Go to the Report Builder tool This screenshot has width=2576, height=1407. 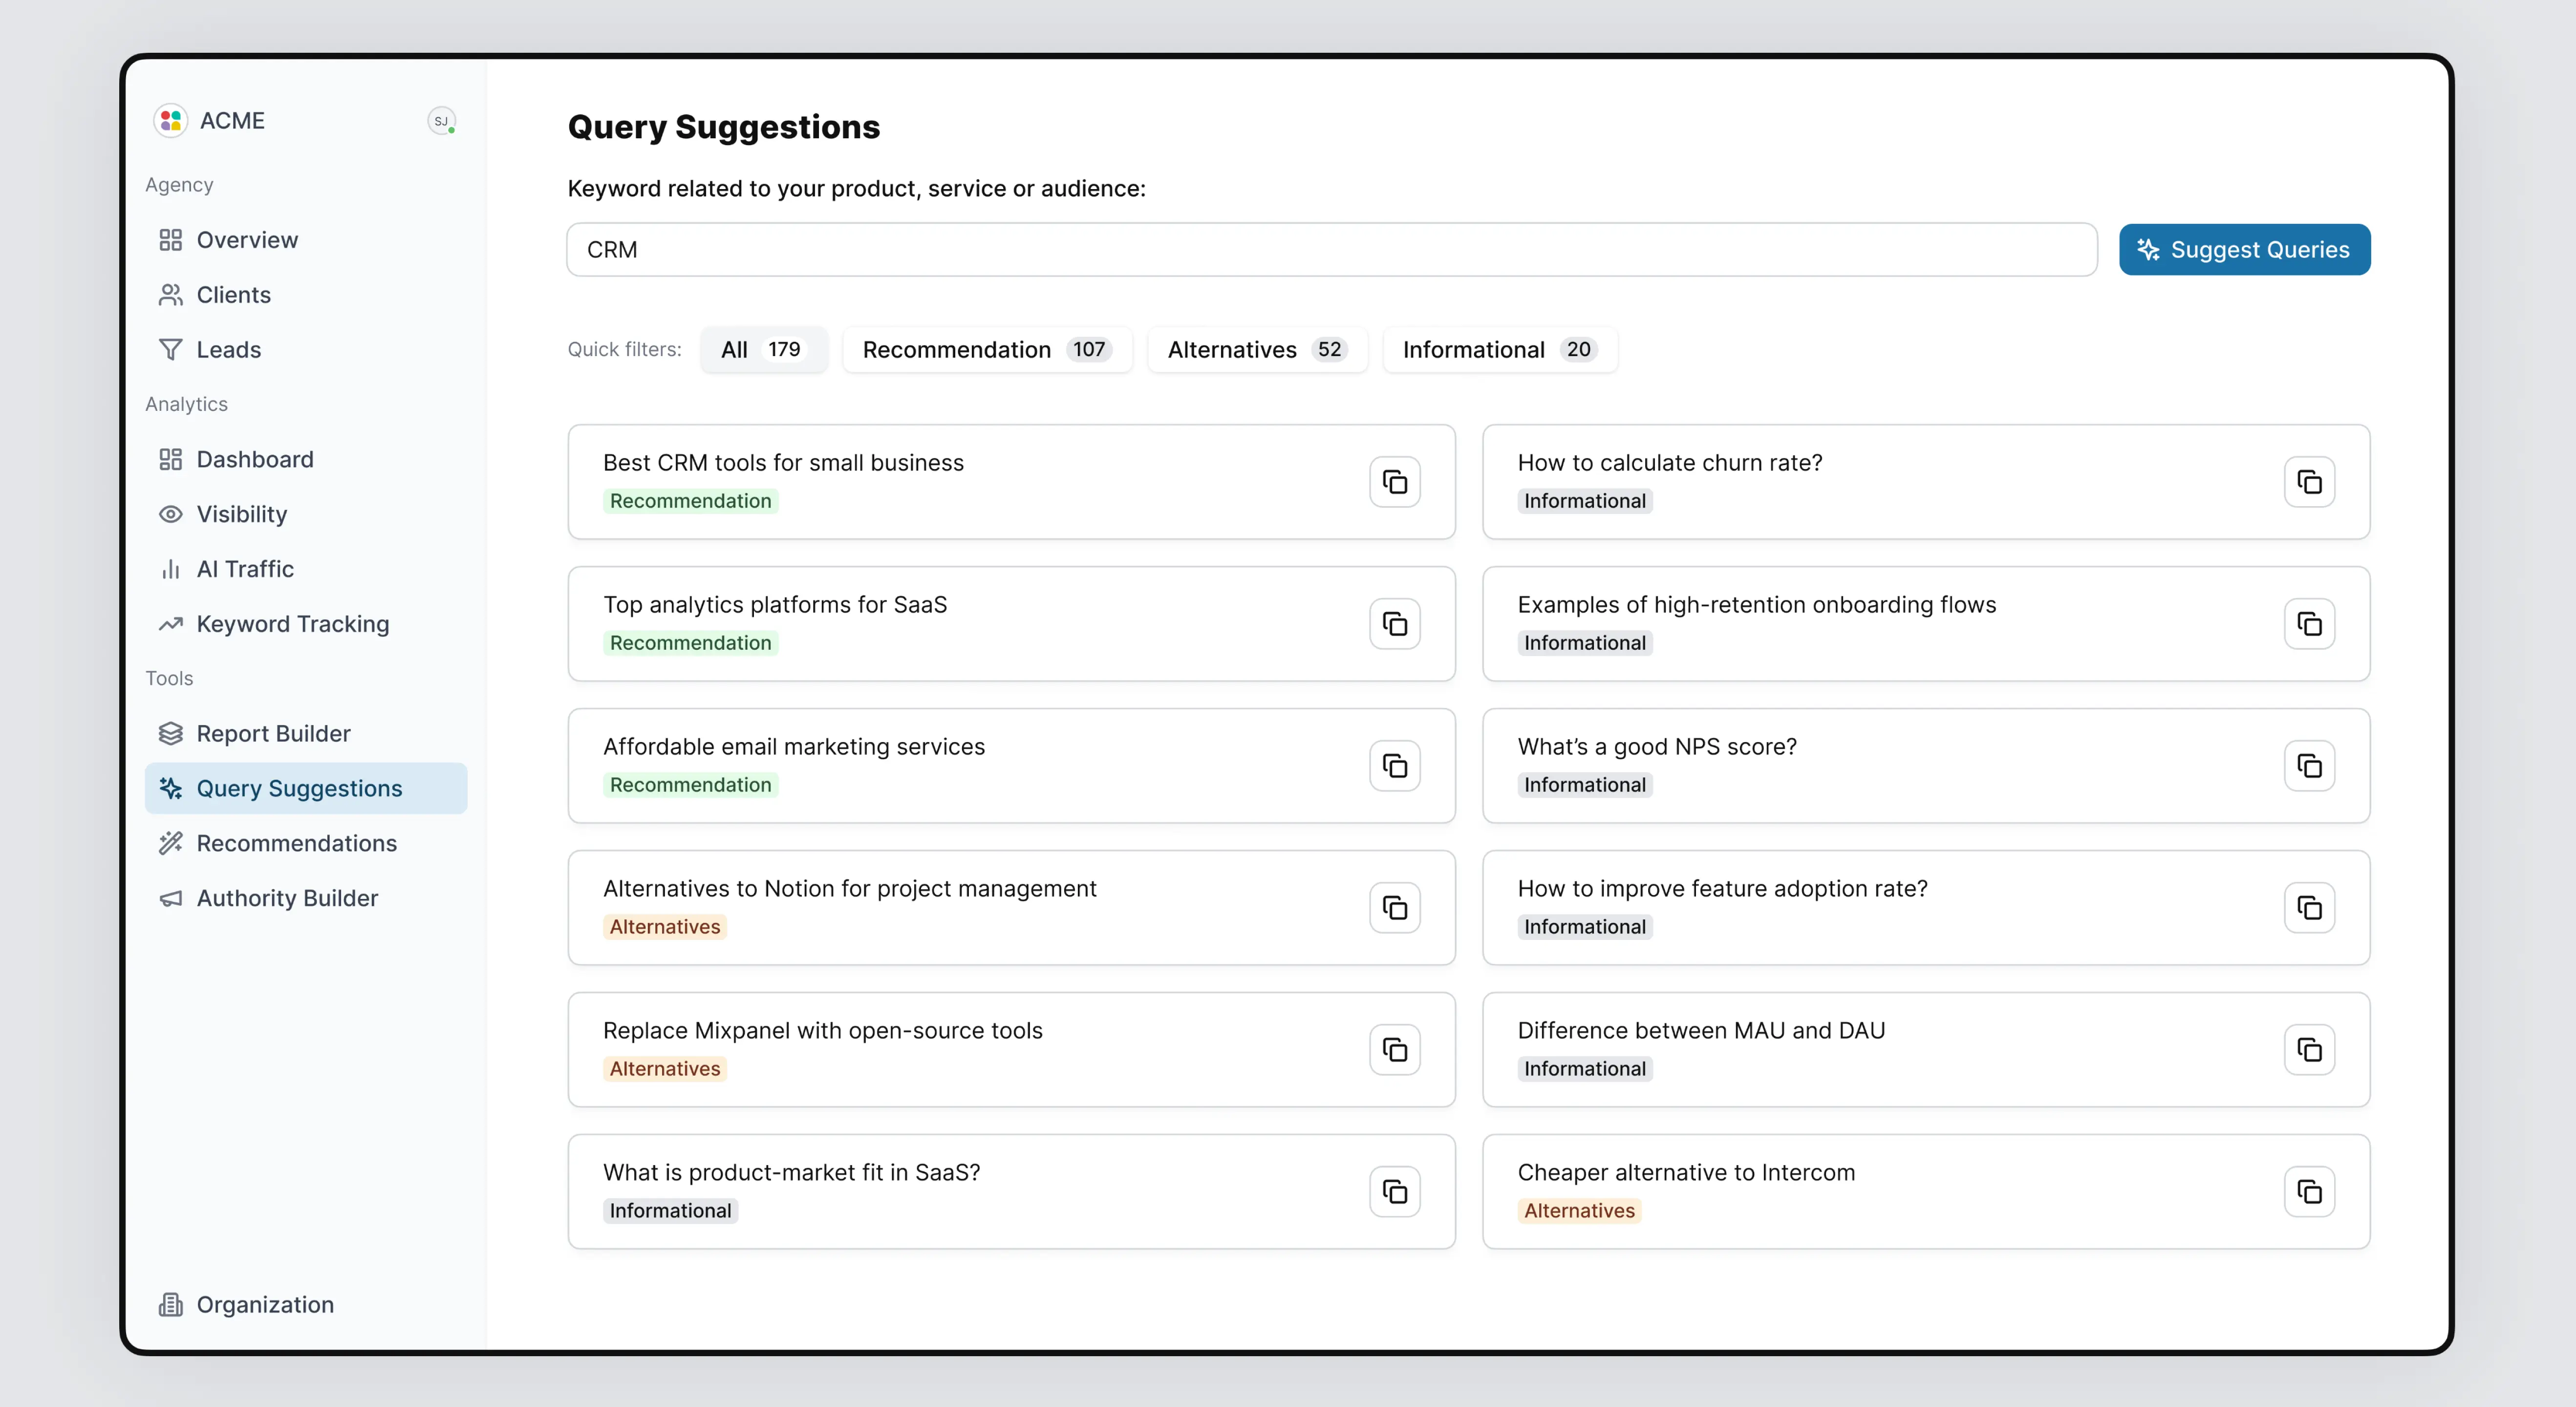[x=273, y=734]
